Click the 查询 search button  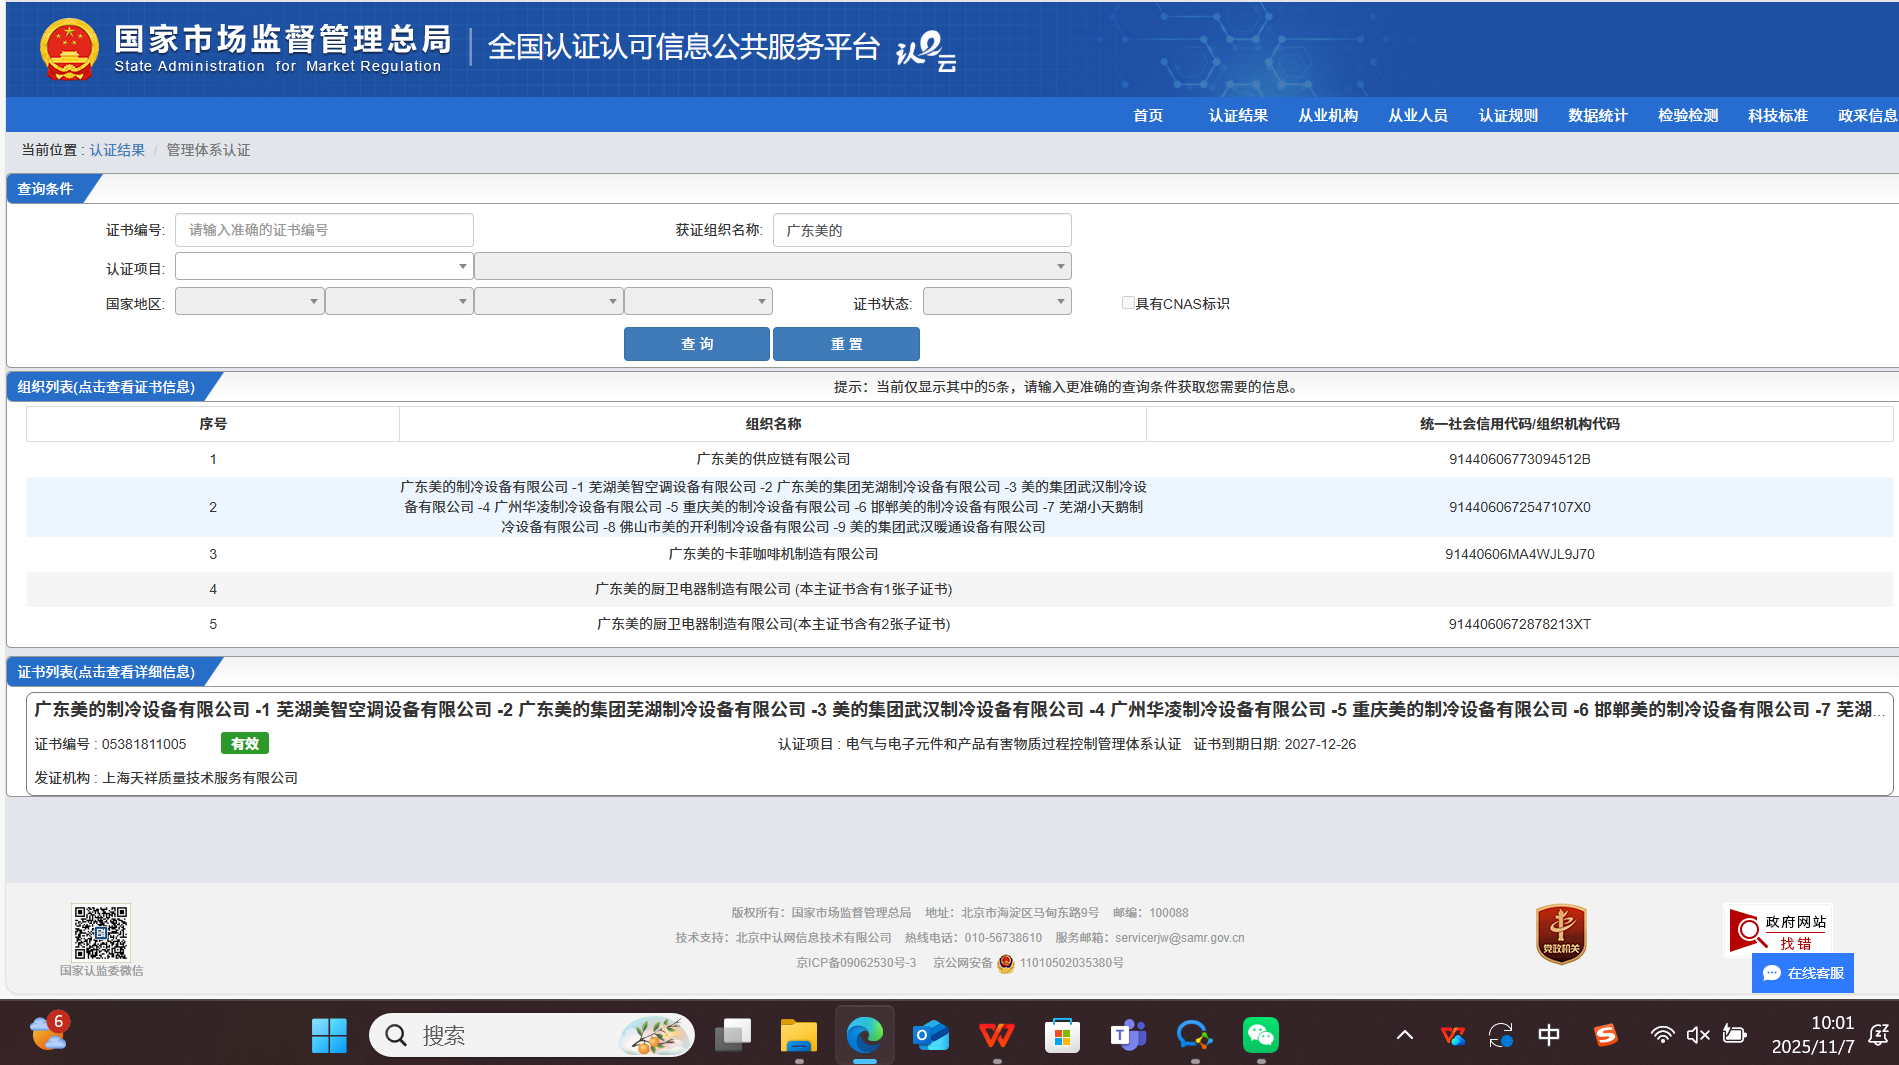(x=696, y=344)
